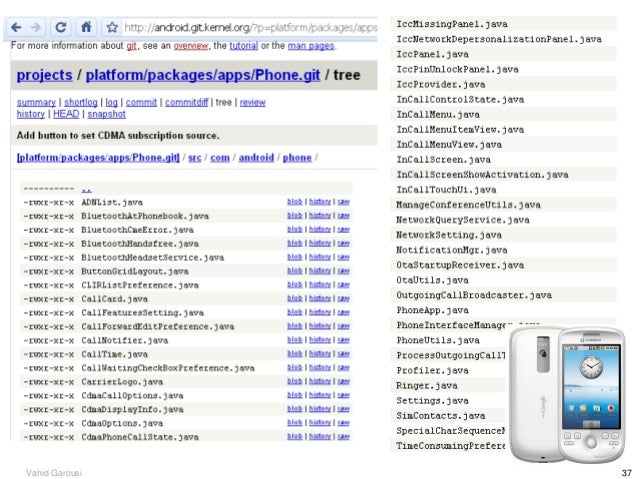The image size is (638, 479).
Task: Open blob link for CallForwardEditPreference.java
Action: (x=295, y=326)
